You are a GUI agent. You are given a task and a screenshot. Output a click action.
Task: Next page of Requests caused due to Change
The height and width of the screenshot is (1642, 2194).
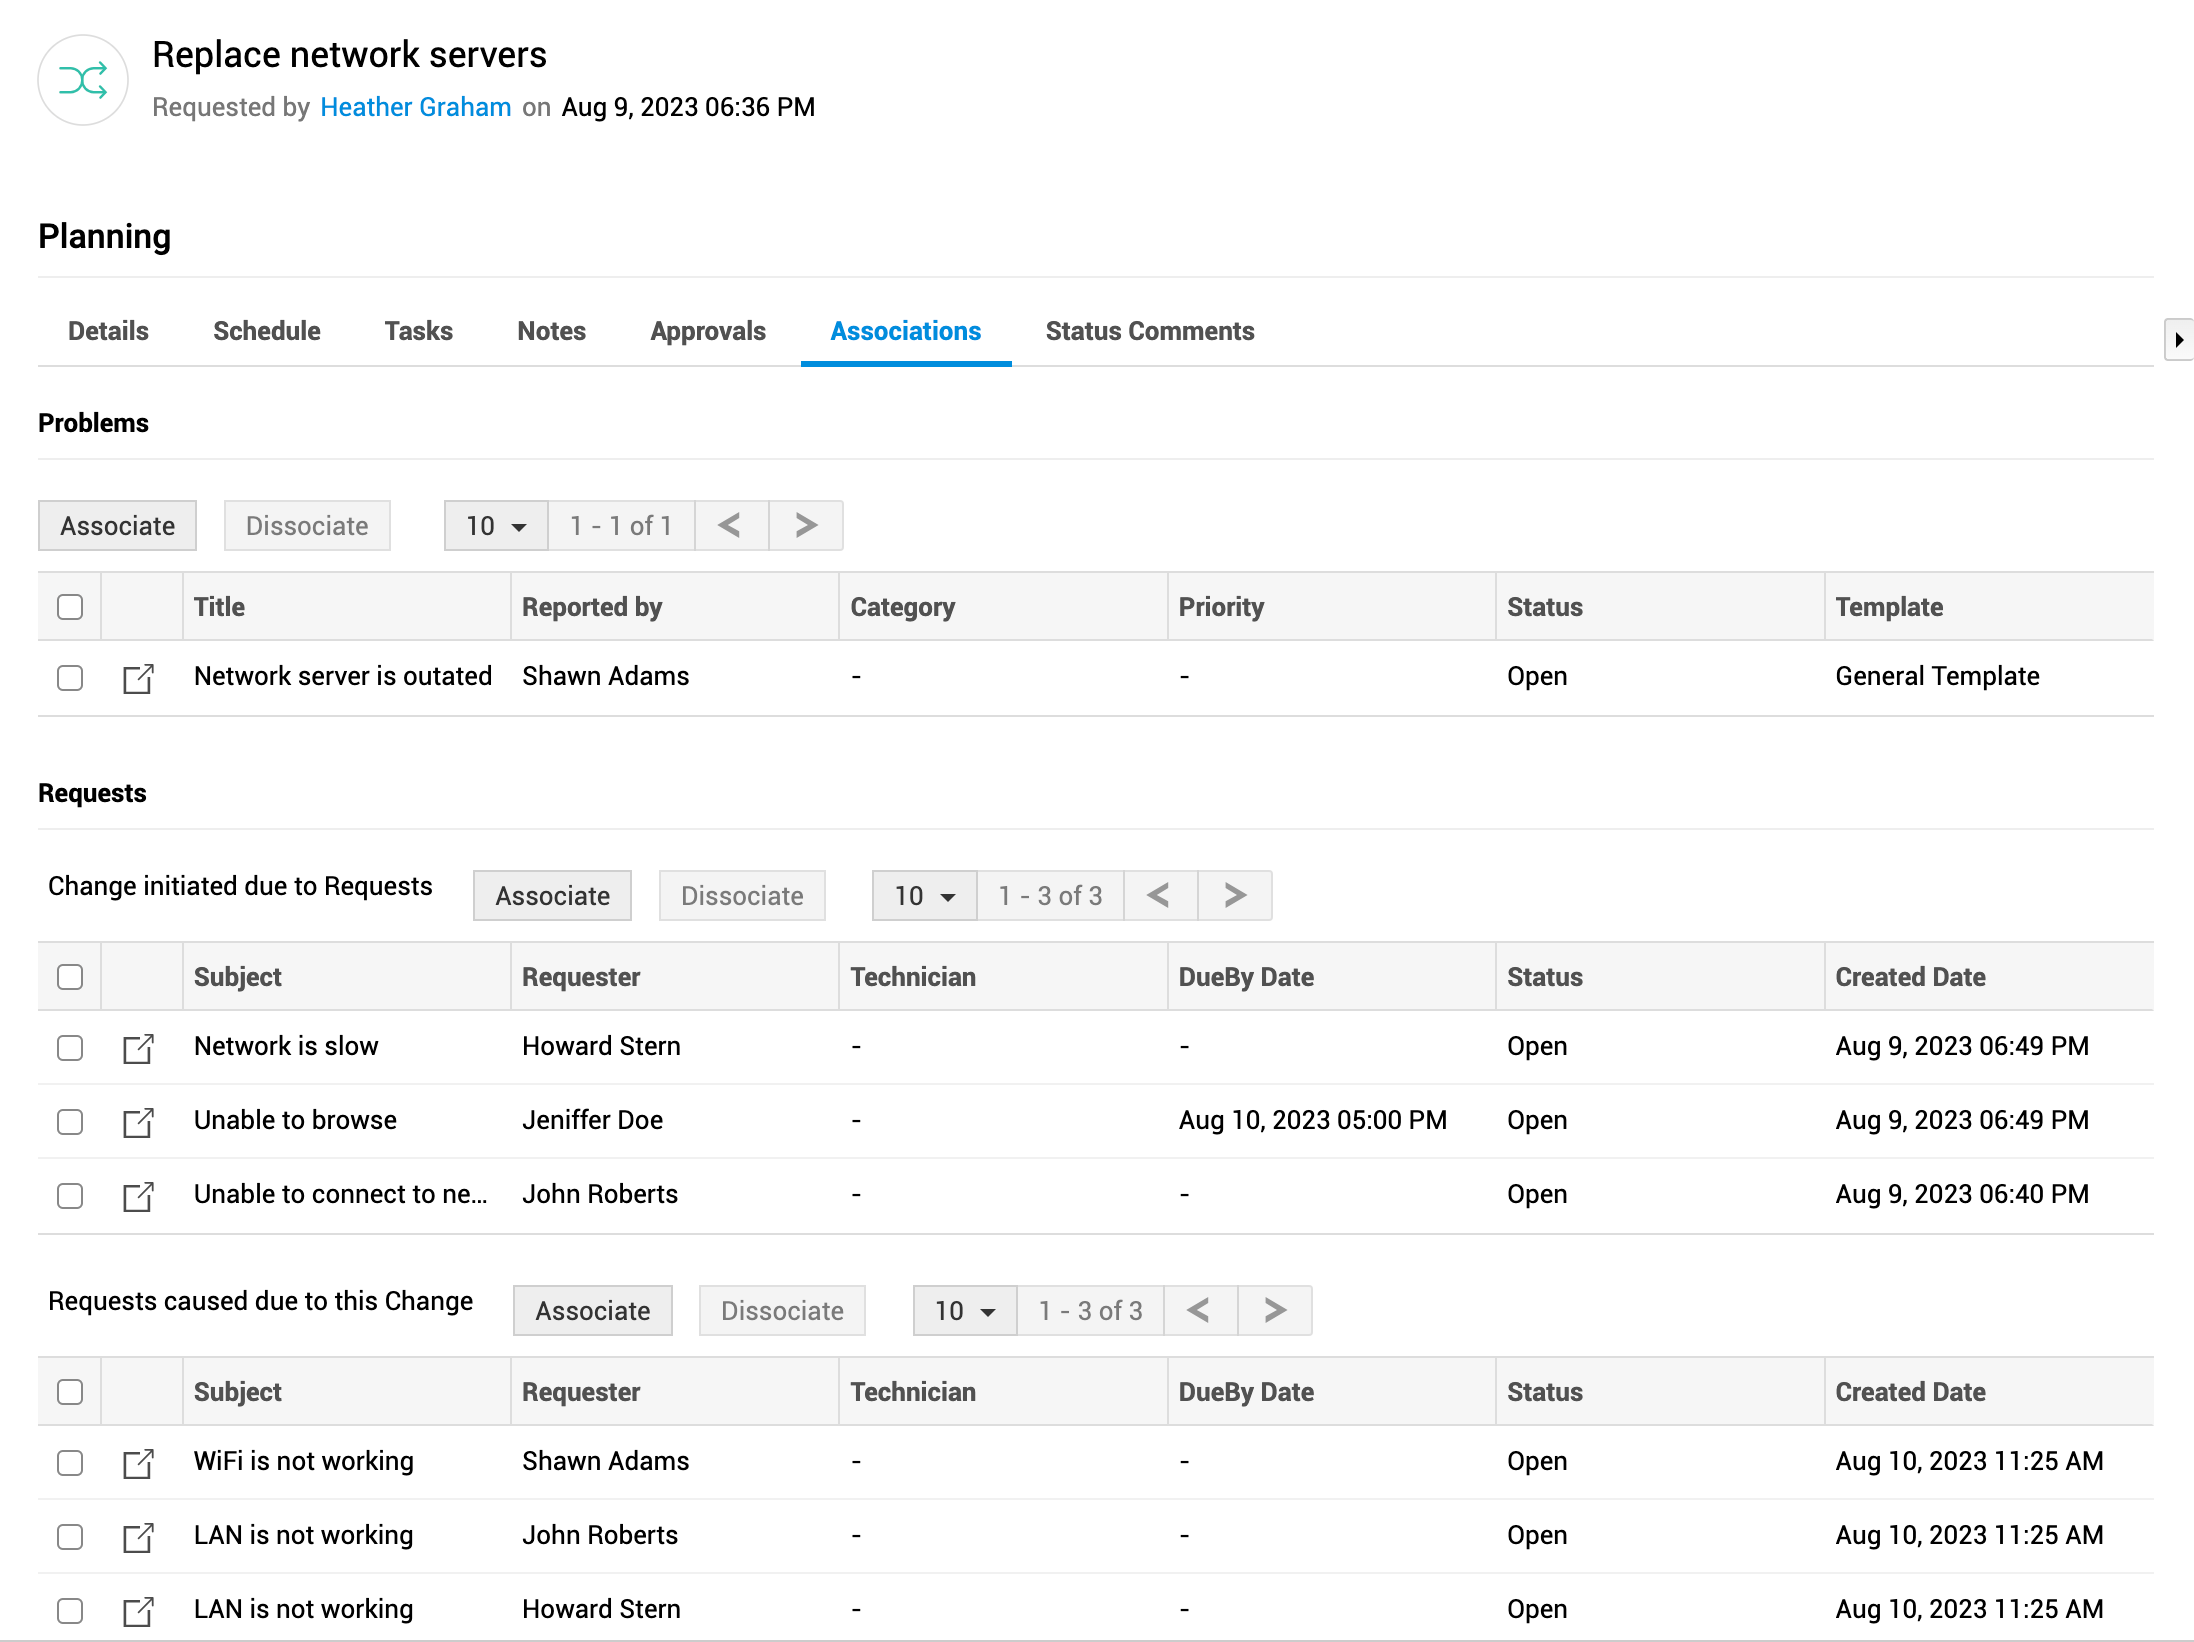tap(1275, 1310)
